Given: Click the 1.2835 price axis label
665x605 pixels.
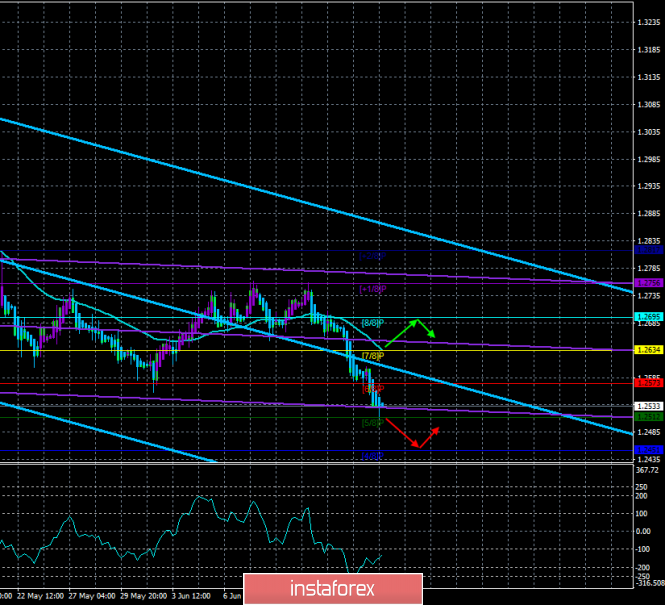Looking at the screenshot, I should click(x=649, y=241).
